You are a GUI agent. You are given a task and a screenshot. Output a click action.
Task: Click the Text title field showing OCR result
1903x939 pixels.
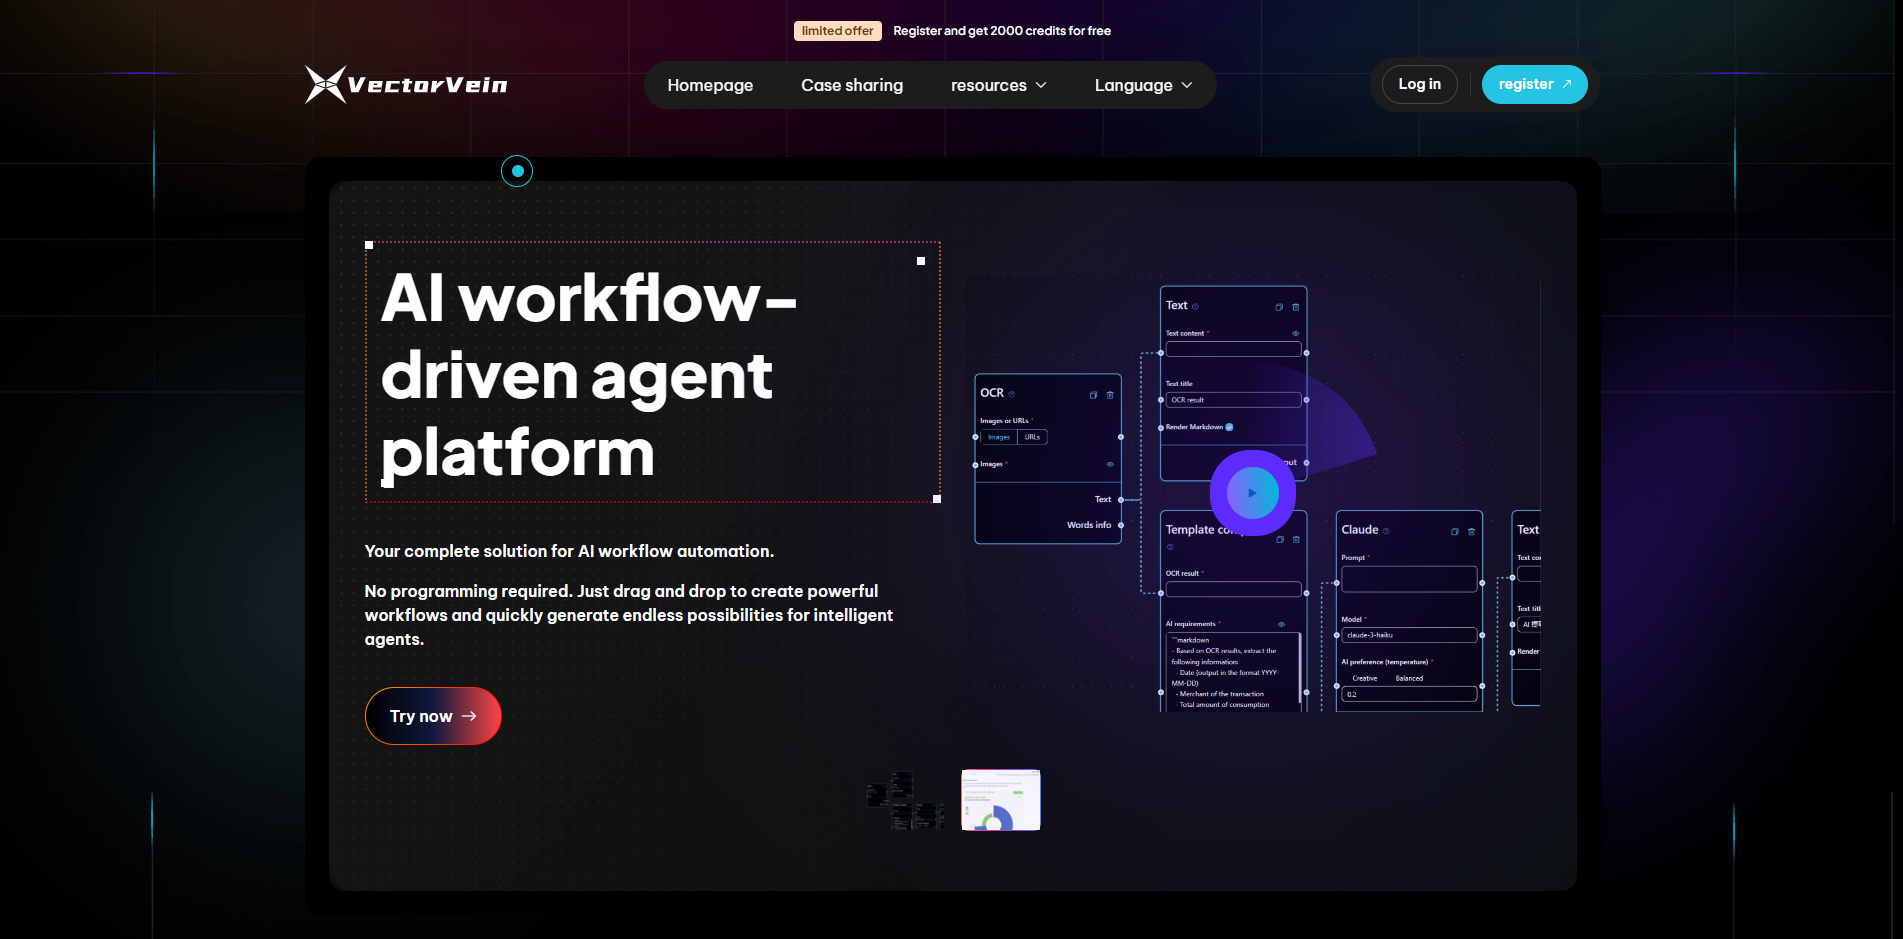[x=1233, y=400]
